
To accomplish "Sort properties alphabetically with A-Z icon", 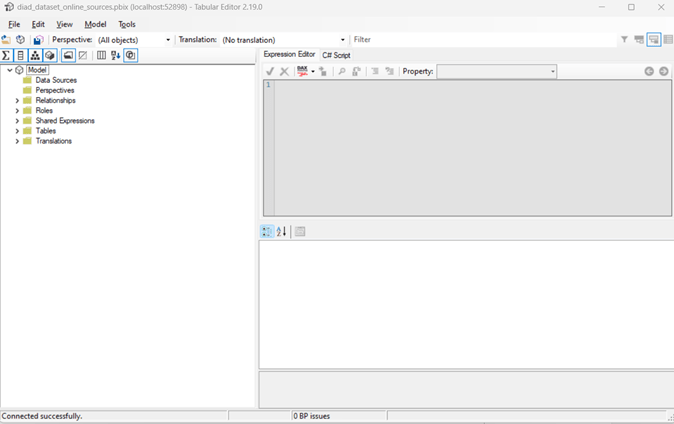I will (x=282, y=232).
